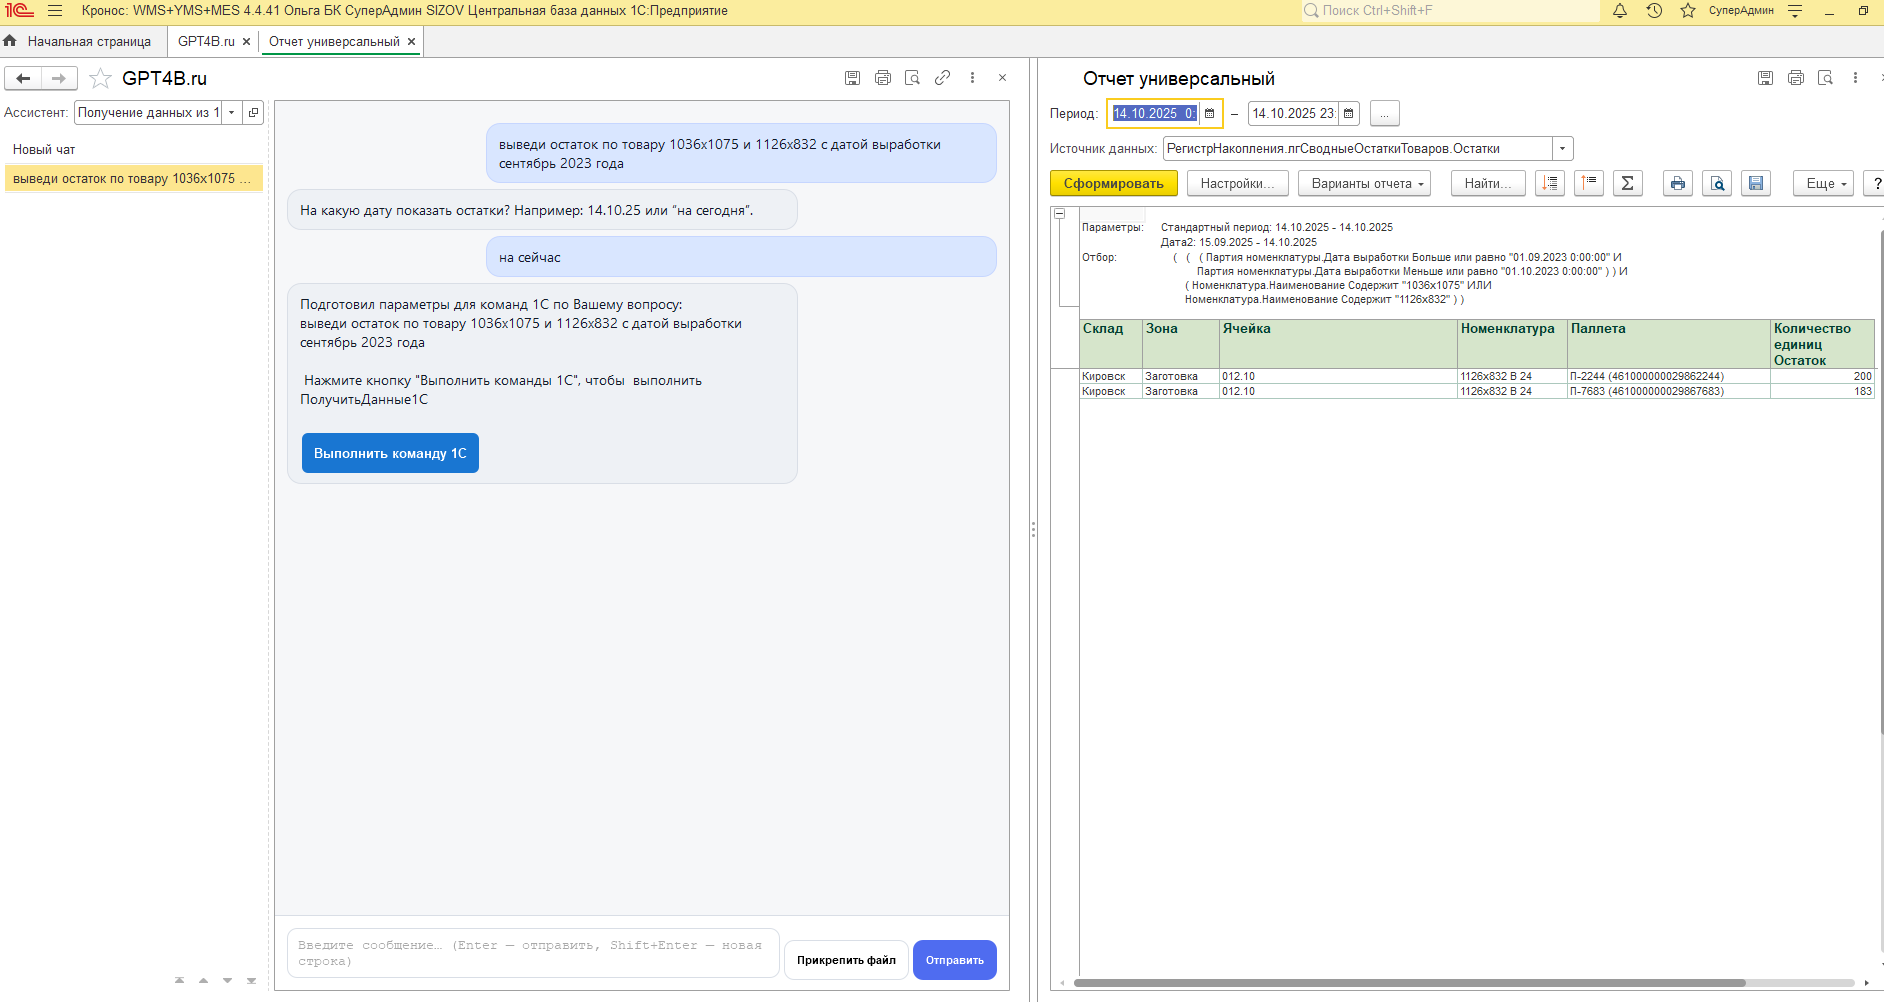Viewport: 1884px width, 1002px height.
Task: Click the chat message input field
Action: (x=532, y=954)
